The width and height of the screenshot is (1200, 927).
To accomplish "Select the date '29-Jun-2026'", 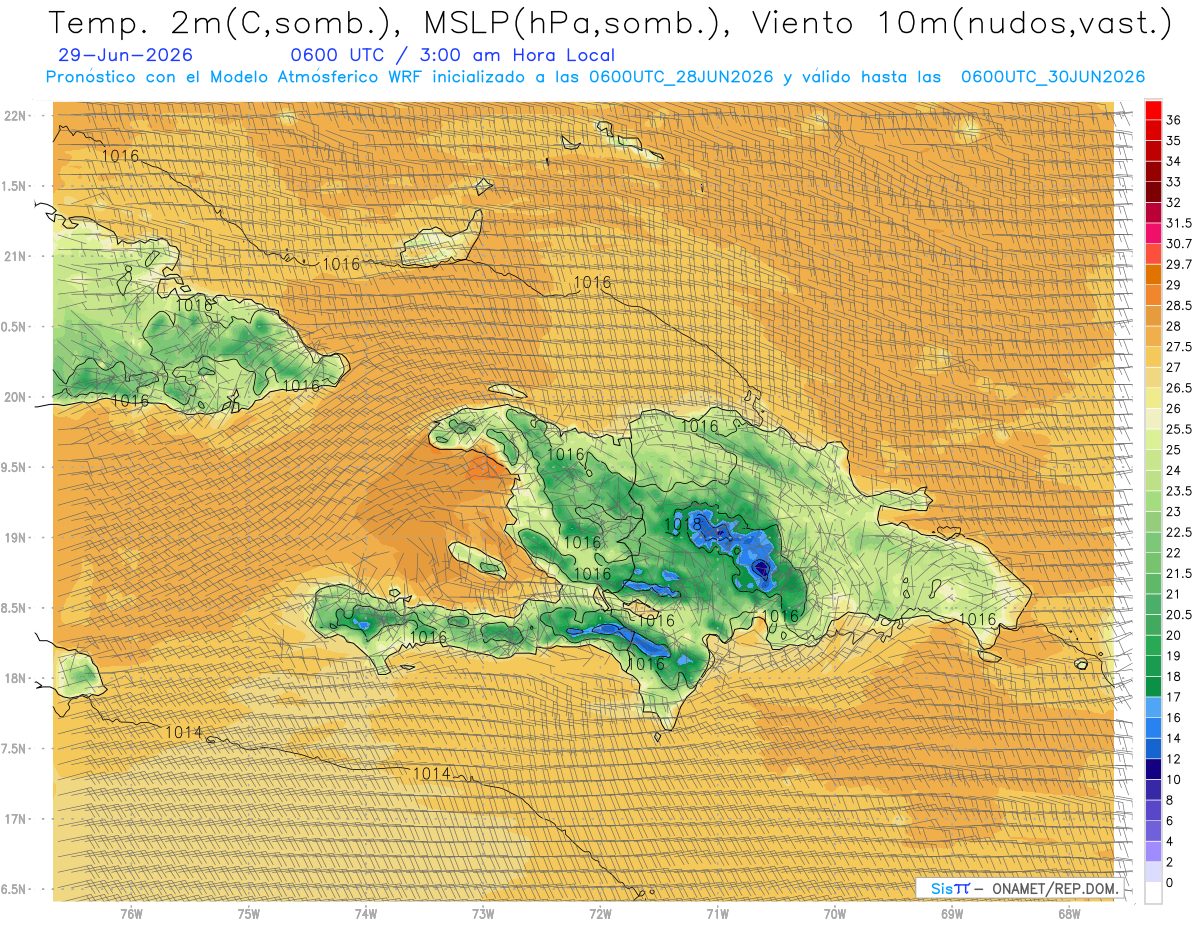I will tap(126, 56).
